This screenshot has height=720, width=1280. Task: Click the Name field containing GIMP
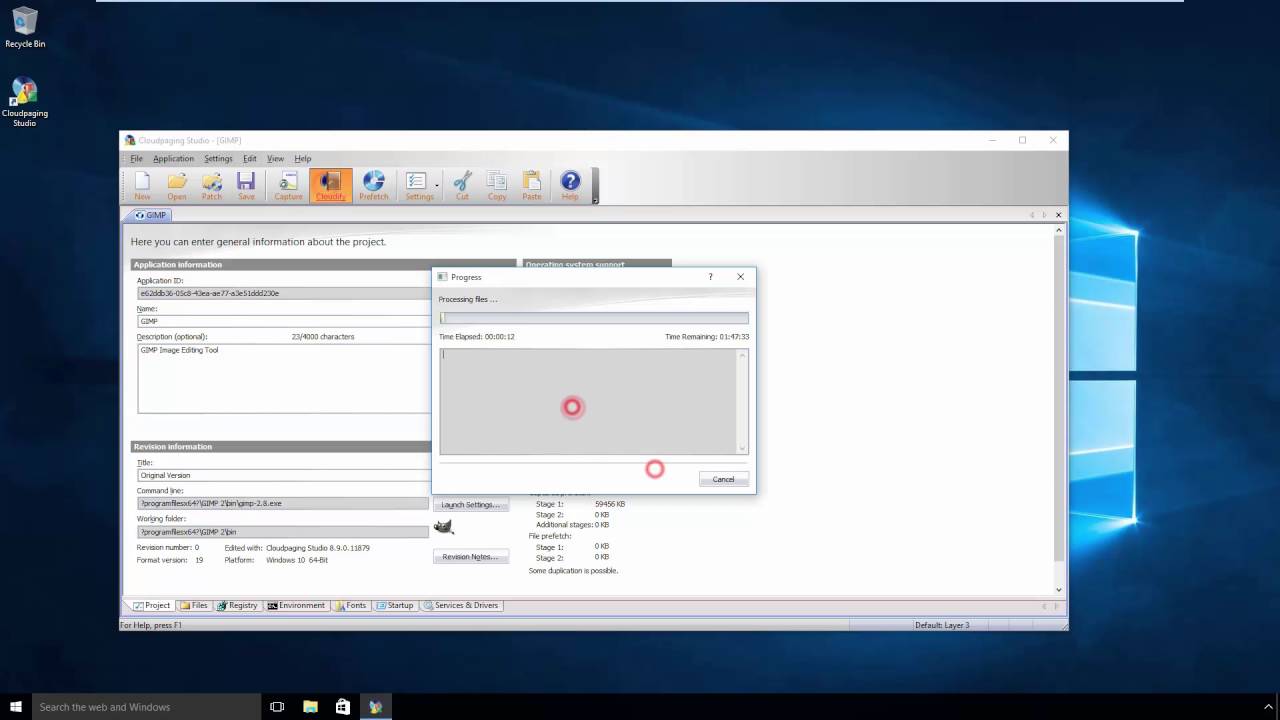[x=283, y=321]
